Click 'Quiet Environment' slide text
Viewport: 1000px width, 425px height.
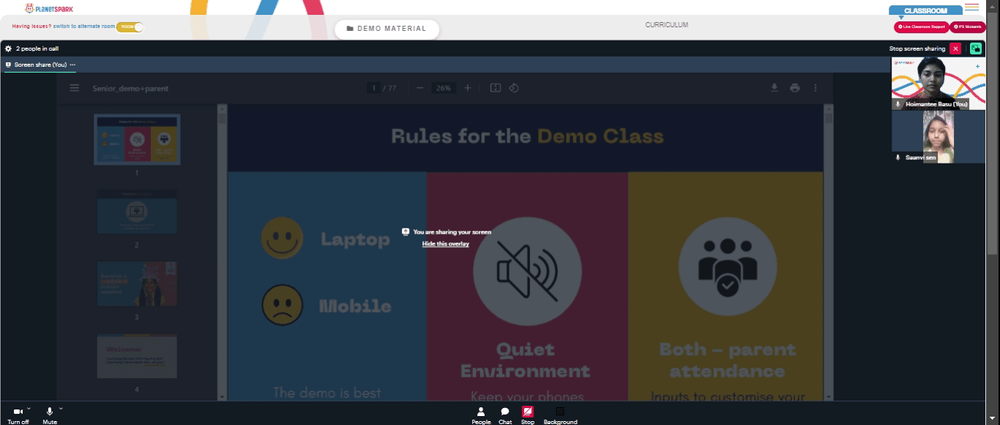click(526, 360)
